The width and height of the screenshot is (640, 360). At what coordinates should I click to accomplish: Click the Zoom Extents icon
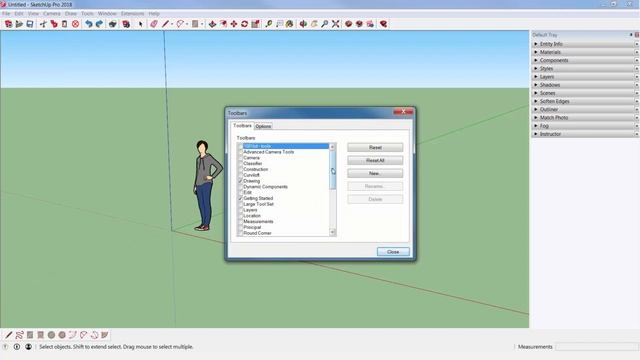(x=336, y=24)
